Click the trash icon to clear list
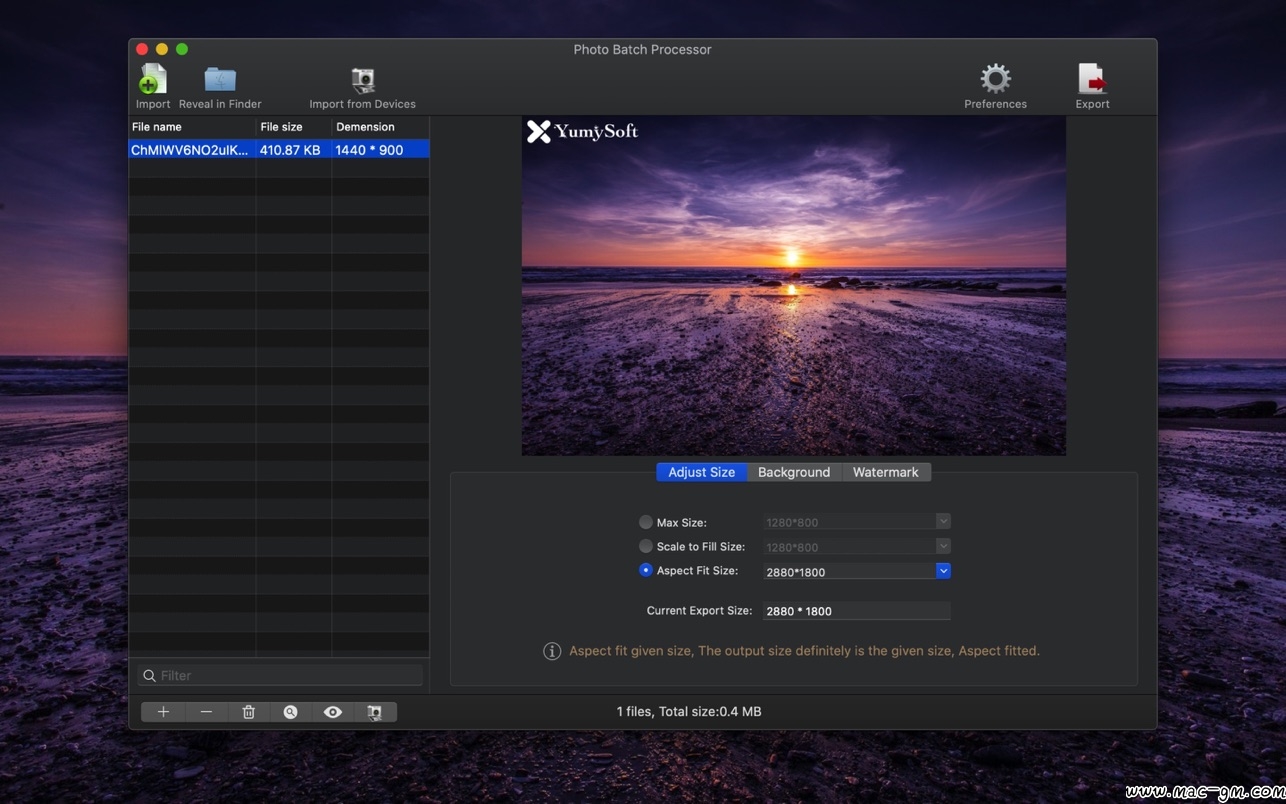The height and width of the screenshot is (804, 1286). click(248, 712)
